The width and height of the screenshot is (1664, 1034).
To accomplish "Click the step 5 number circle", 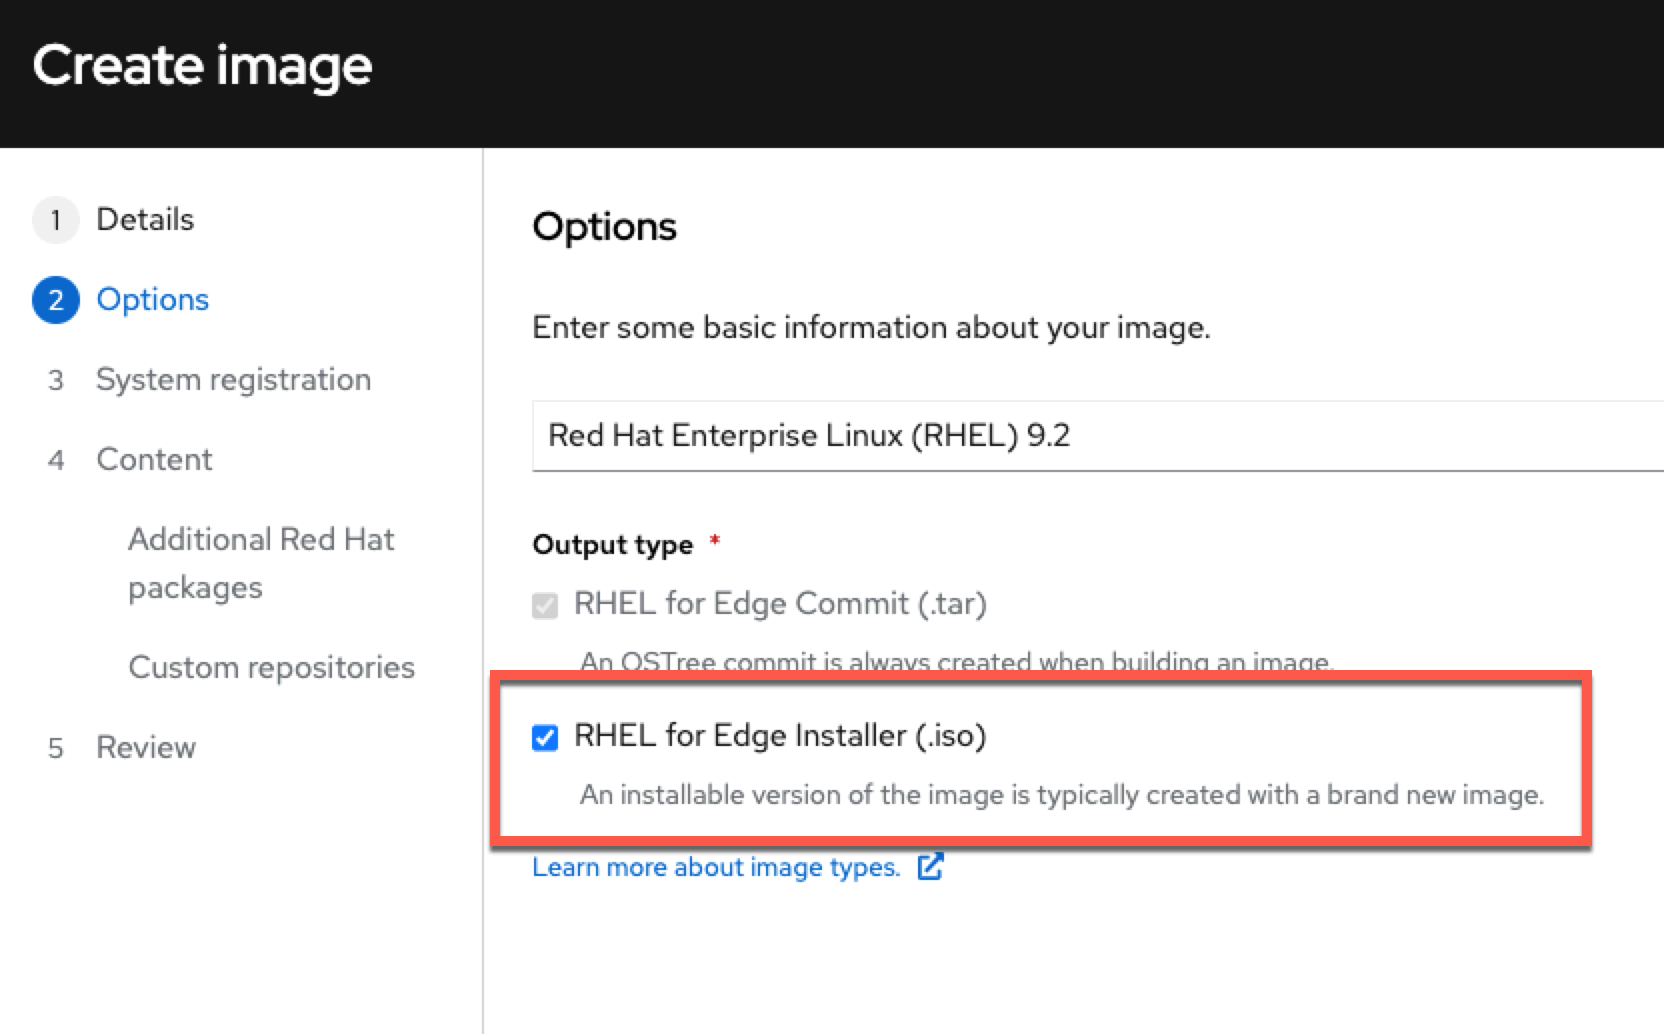I will pyautogui.click(x=55, y=747).
